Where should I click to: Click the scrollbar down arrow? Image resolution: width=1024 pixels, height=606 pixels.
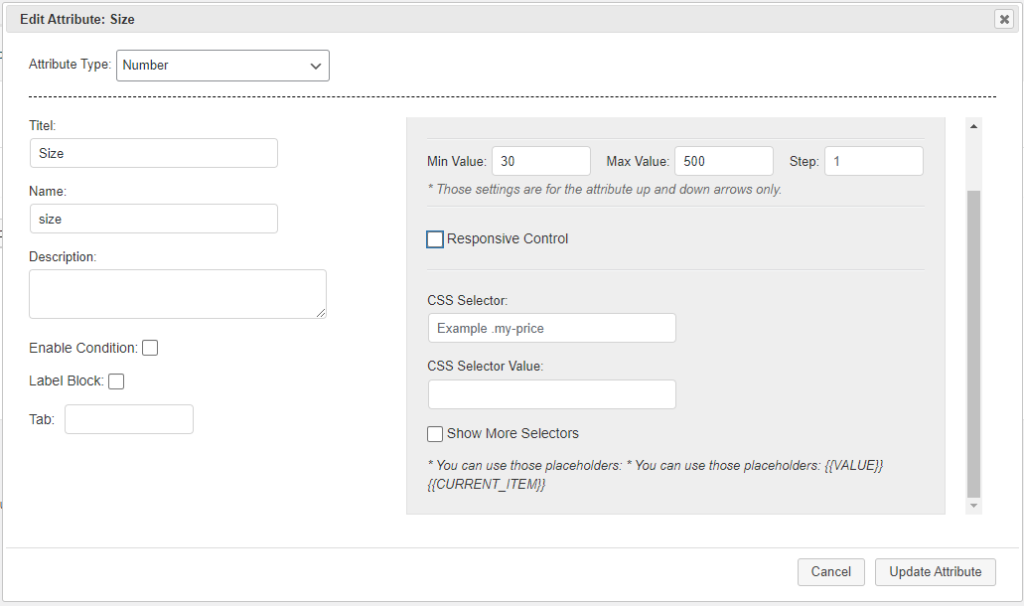click(x=974, y=505)
